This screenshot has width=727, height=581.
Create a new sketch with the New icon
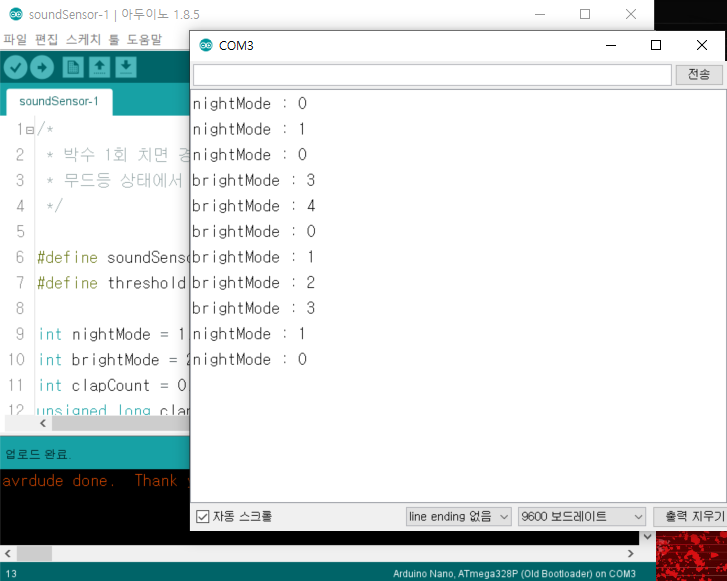pyautogui.click(x=73, y=68)
